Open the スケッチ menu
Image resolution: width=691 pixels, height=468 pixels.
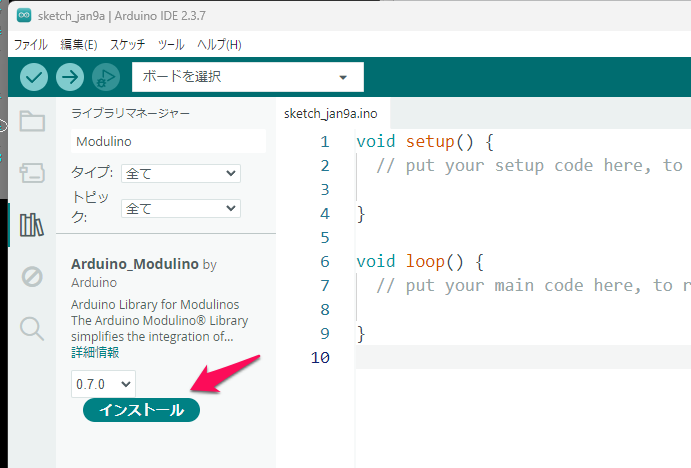pyautogui.click(x=127, y=45)
